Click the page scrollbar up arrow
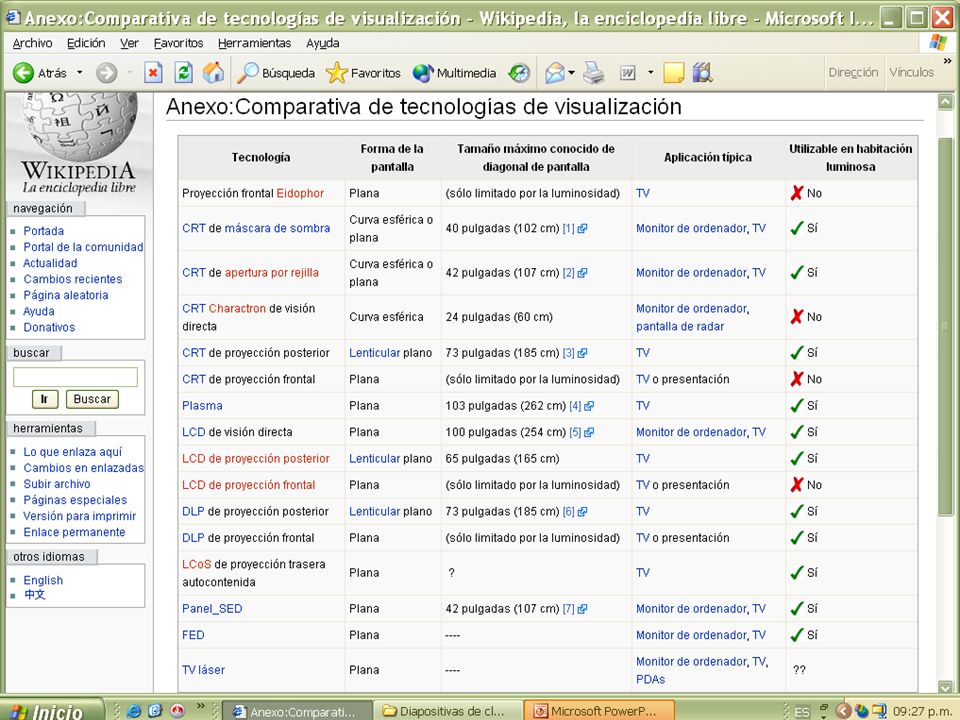The image size is (960, 720). click(945, 102)
